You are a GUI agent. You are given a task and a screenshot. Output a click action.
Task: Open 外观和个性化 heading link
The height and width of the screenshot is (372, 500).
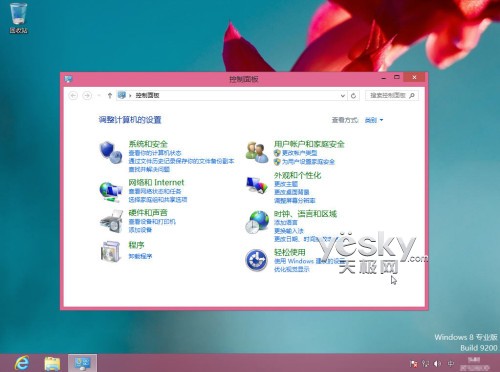(x=298, y=175)
